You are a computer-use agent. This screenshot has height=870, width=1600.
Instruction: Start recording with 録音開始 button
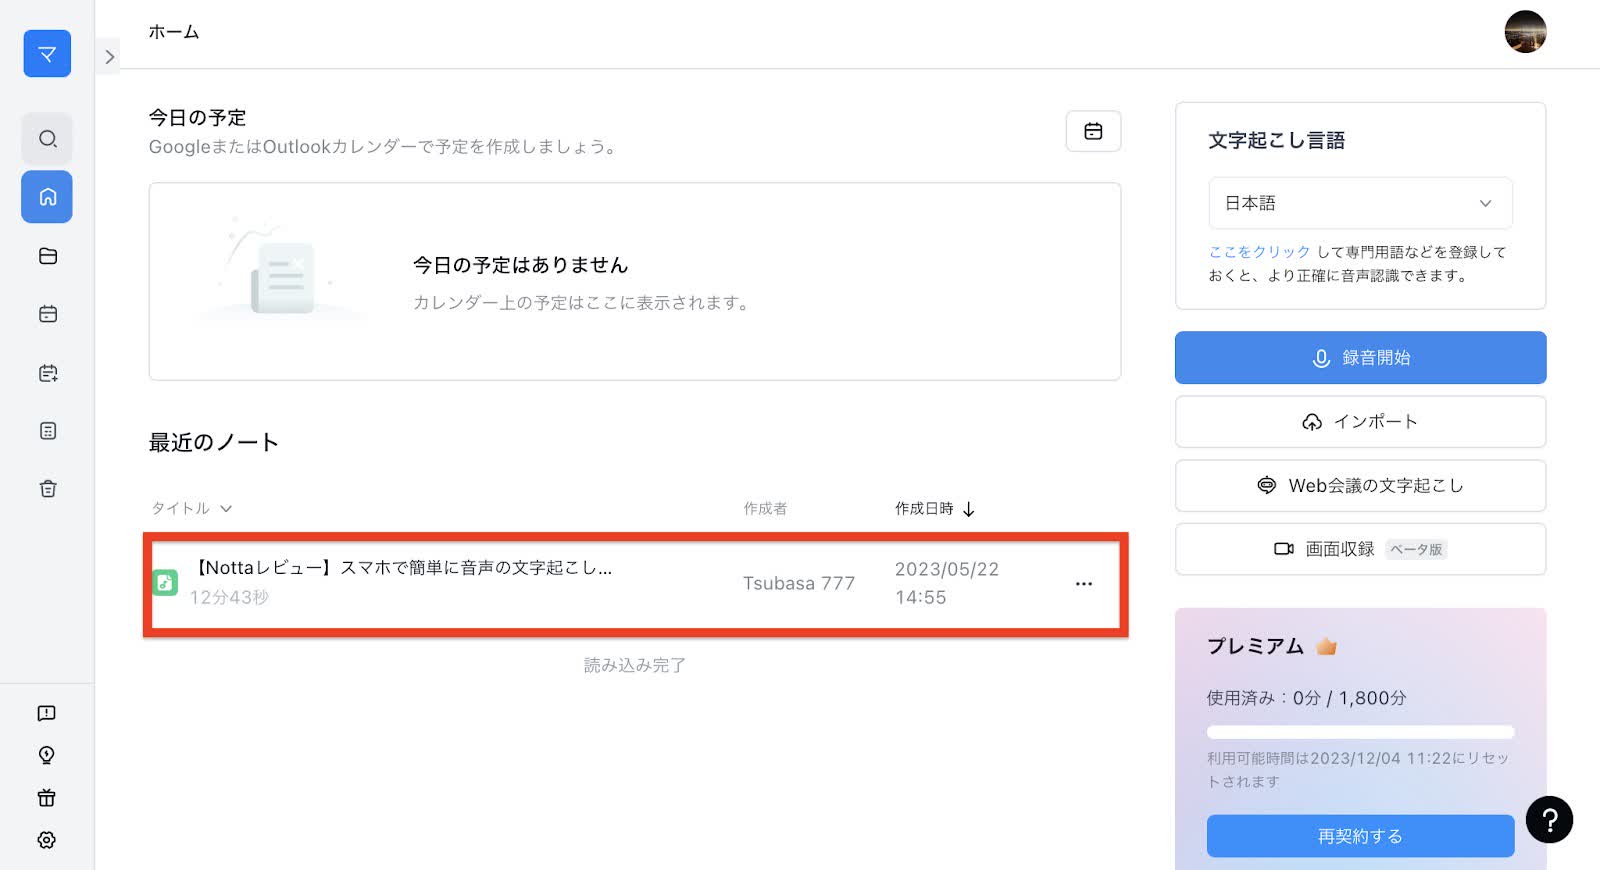pos(1360,358)
